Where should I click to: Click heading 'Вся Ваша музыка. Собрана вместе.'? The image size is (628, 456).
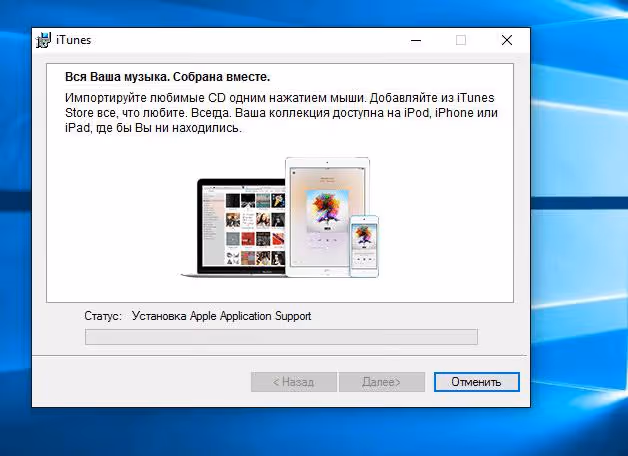click(167, 76)
